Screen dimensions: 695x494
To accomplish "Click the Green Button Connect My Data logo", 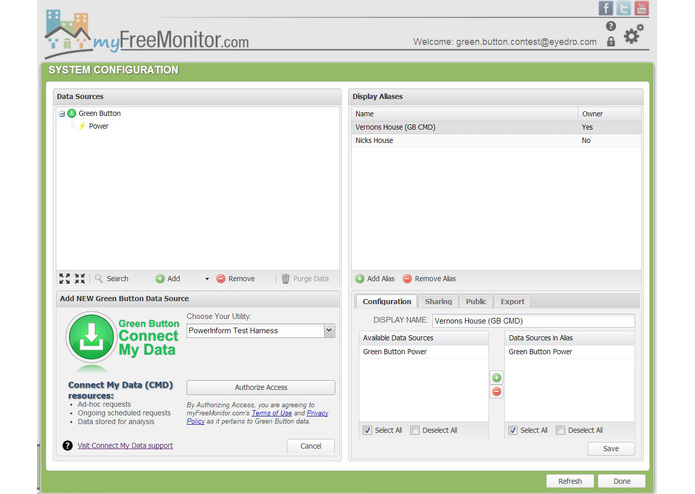I will coord(123,339).
